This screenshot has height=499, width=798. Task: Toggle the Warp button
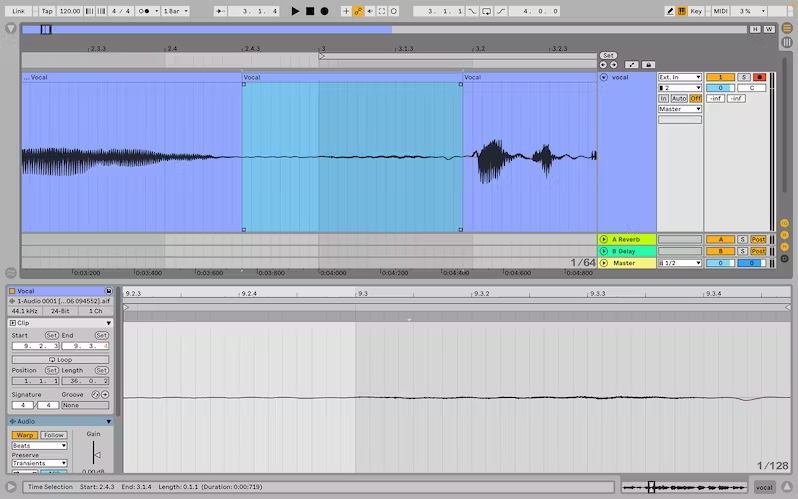pyautogui.click(x=24, y=435)
